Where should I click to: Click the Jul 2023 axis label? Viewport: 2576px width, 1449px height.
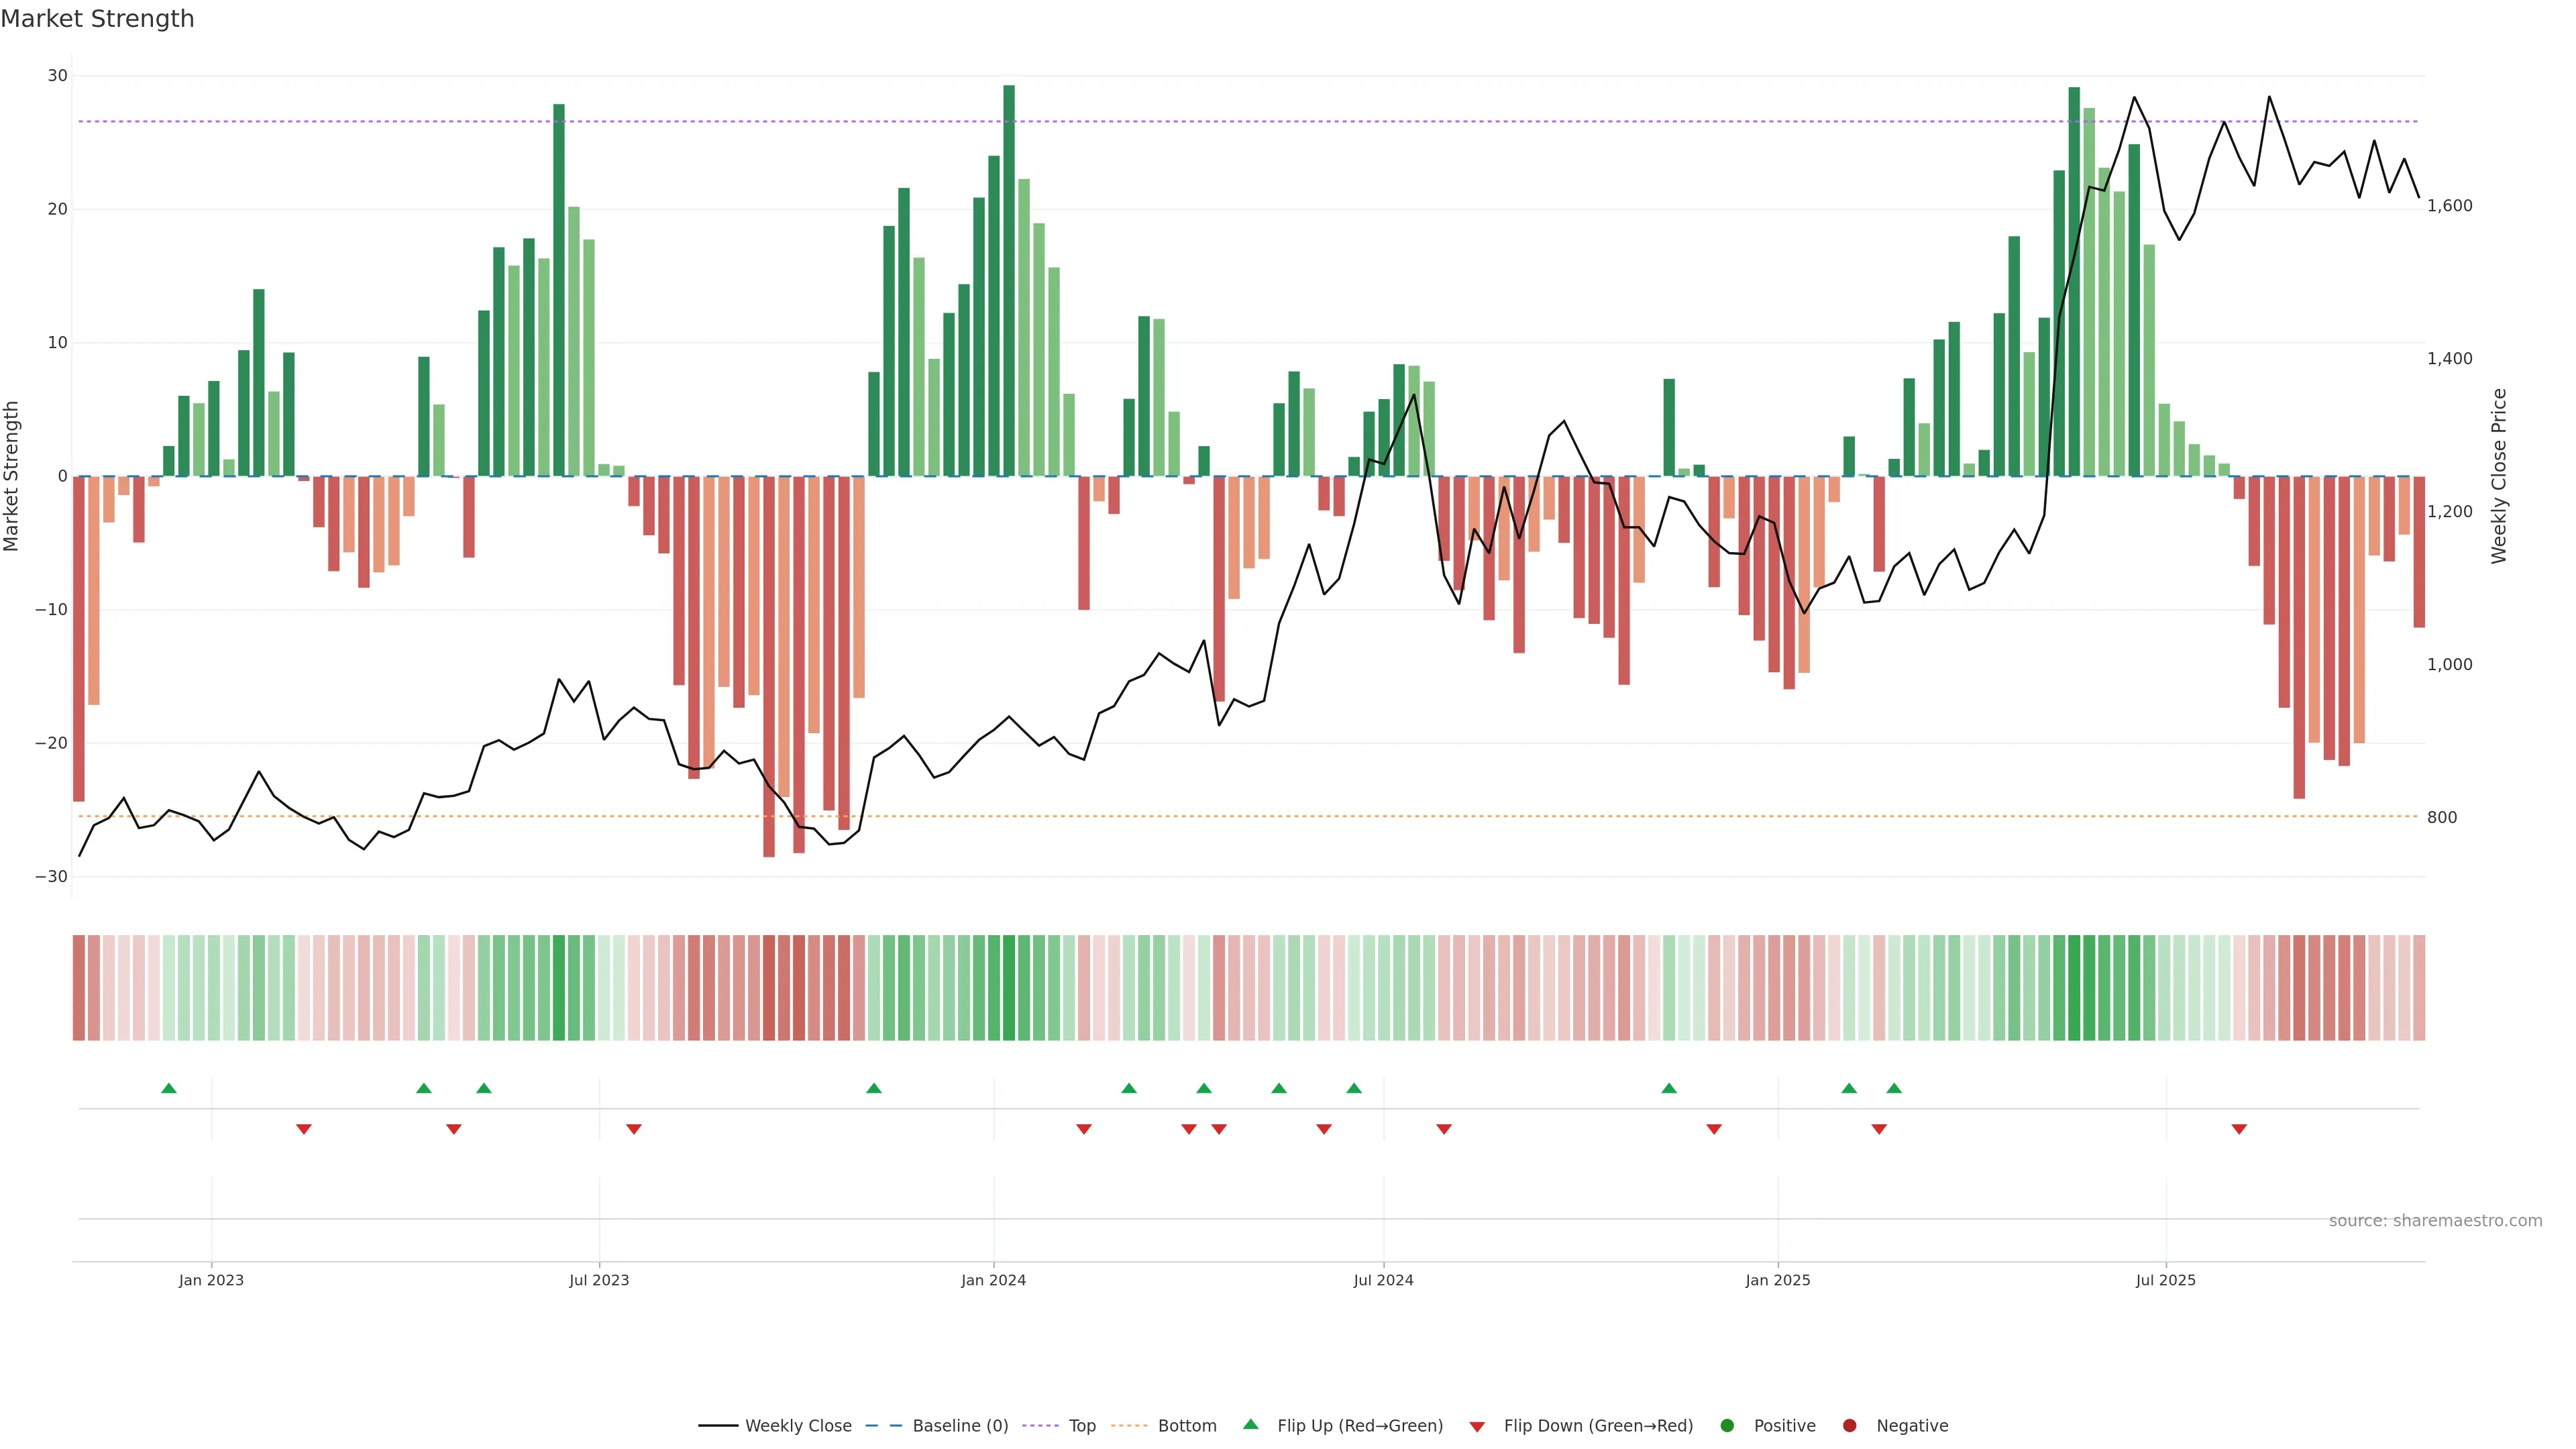coord(599,1280)
